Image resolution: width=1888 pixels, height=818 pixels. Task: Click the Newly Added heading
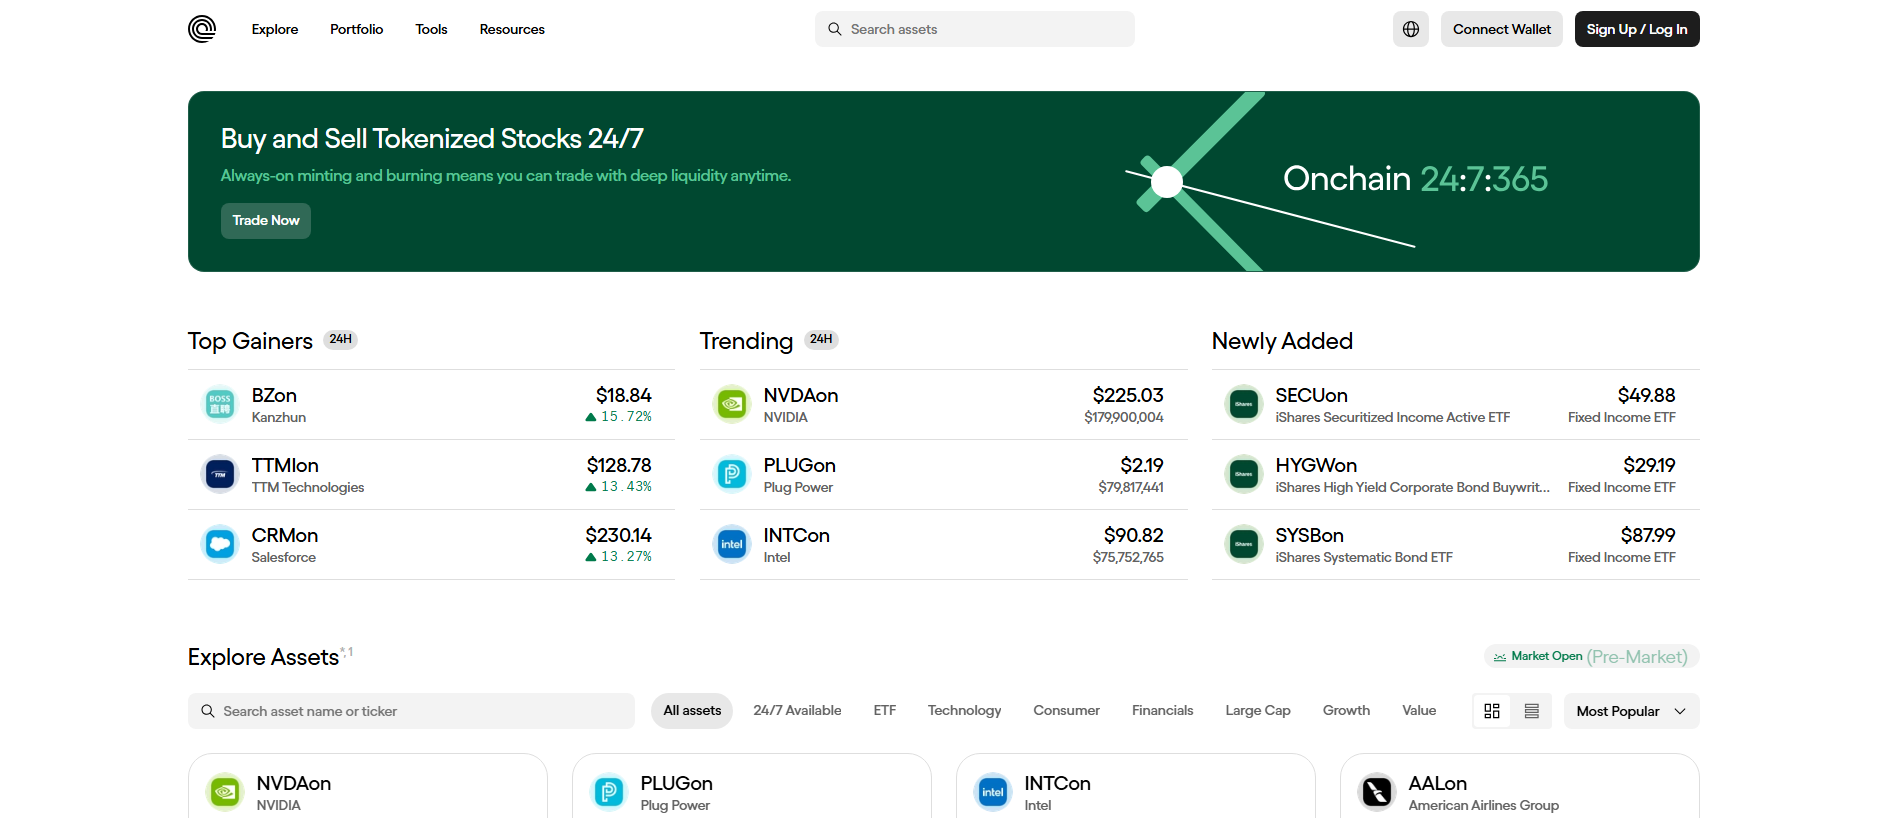[x=1282, y=341]
